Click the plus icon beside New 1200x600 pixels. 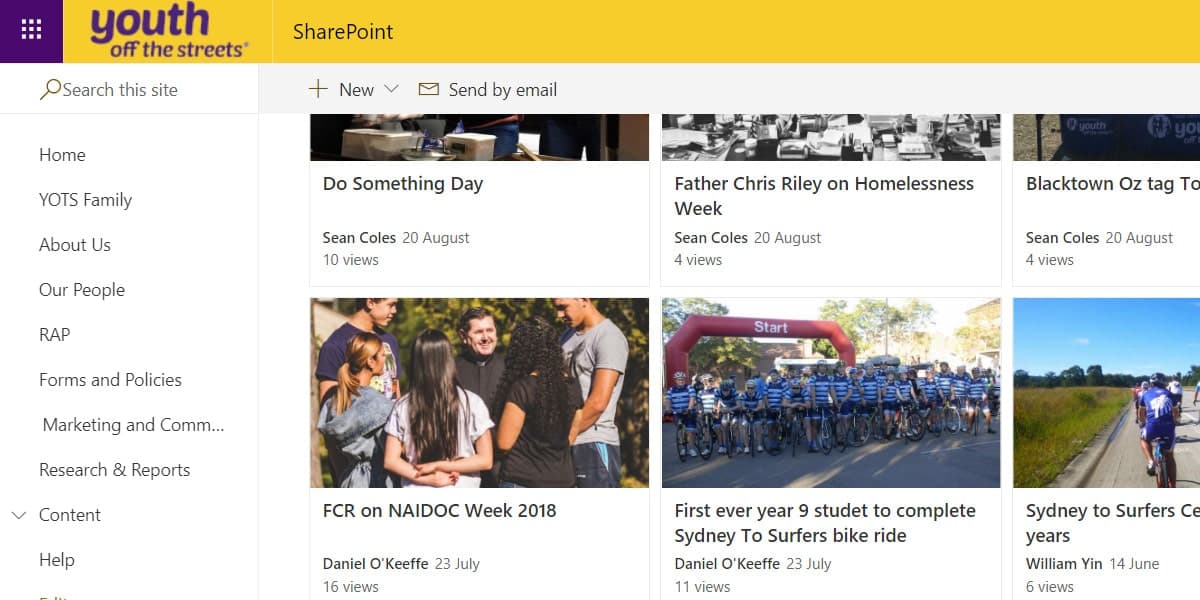[318, 89]
